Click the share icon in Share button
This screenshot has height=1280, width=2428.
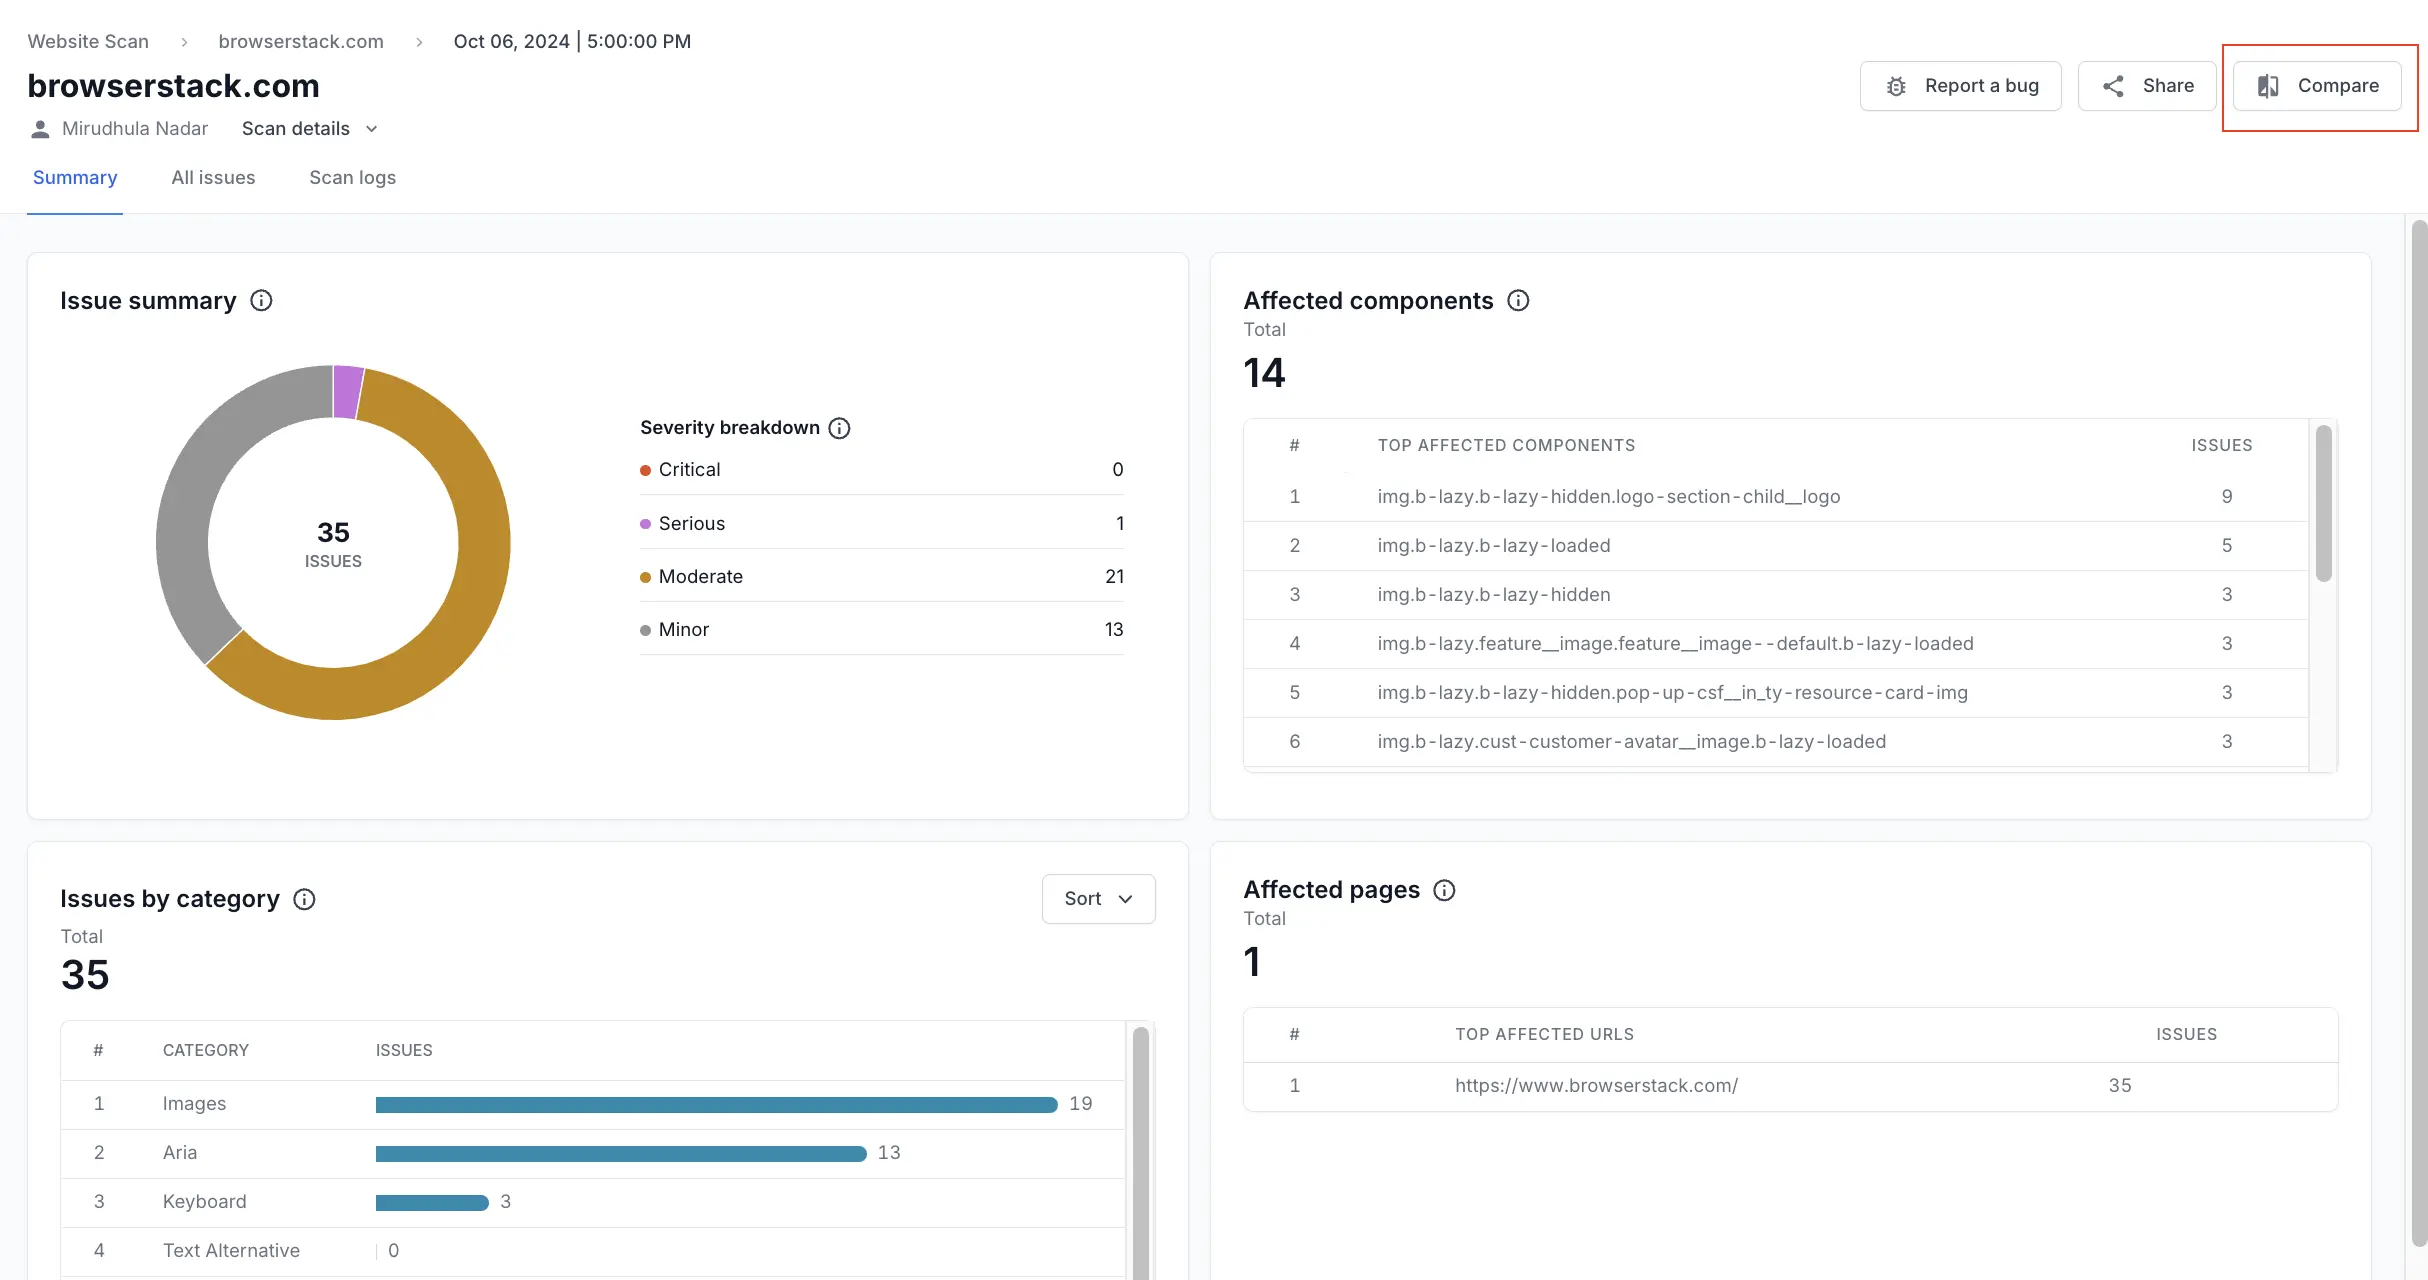(2113, 86)
